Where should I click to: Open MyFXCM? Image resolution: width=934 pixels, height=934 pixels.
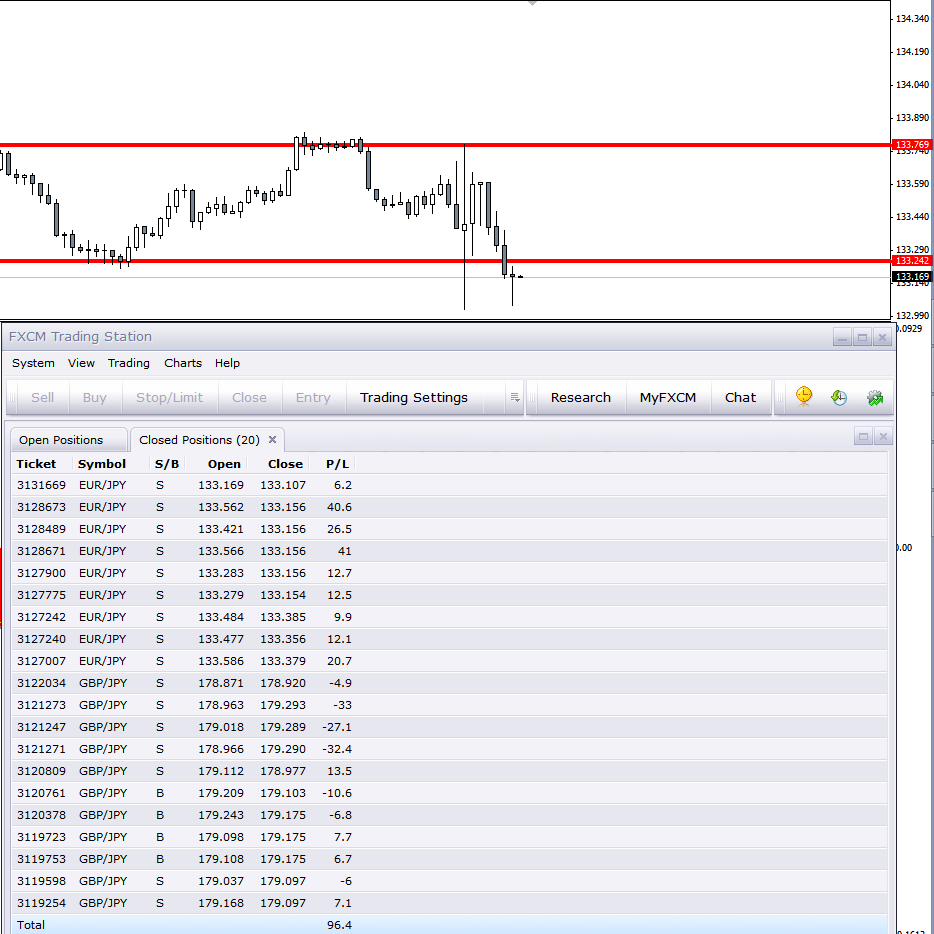668,397
